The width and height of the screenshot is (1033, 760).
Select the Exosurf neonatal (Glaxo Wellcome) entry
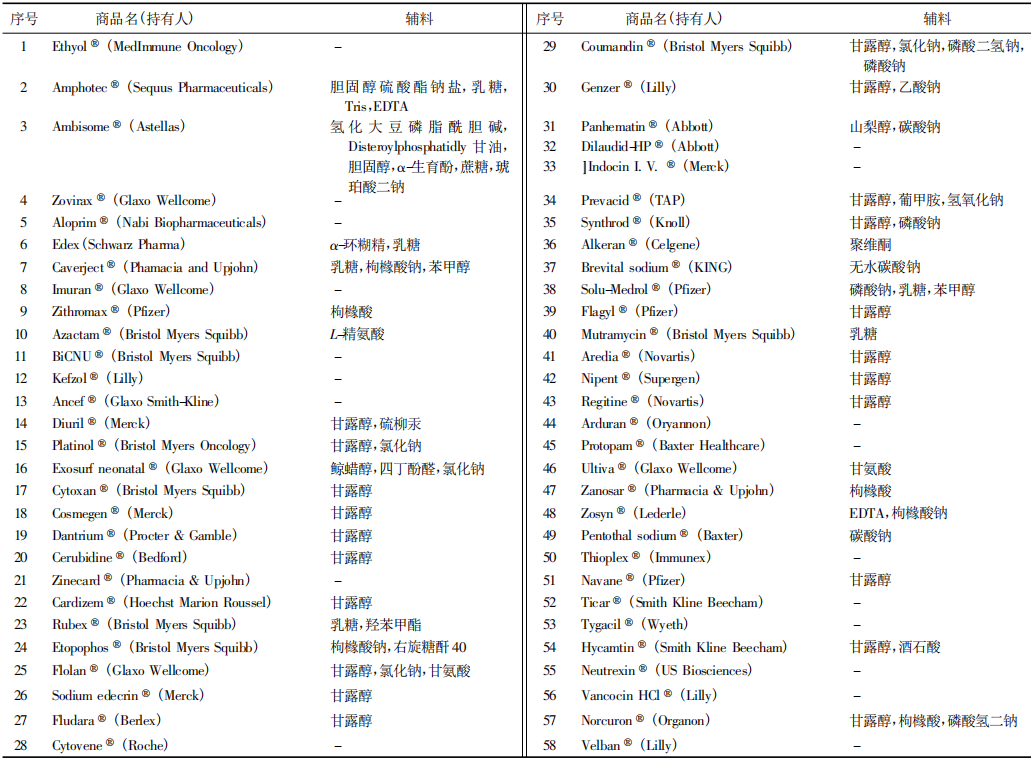pyautogui.click(x=159, y=468)
